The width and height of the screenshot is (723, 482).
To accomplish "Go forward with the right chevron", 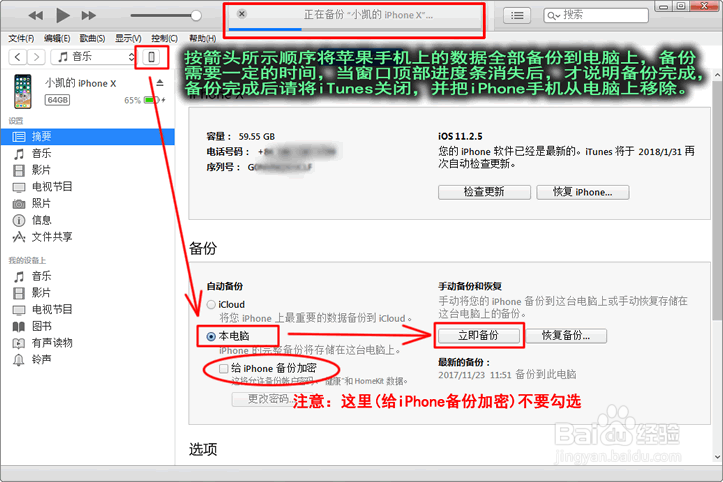I will point(36,57).
